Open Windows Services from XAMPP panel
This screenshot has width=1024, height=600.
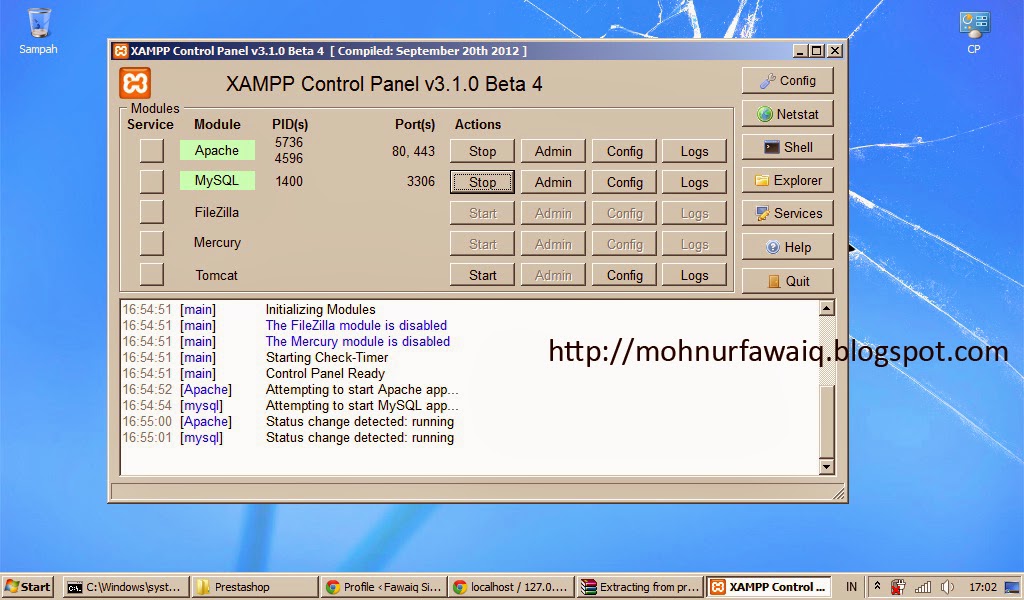(x=788, y=213)
